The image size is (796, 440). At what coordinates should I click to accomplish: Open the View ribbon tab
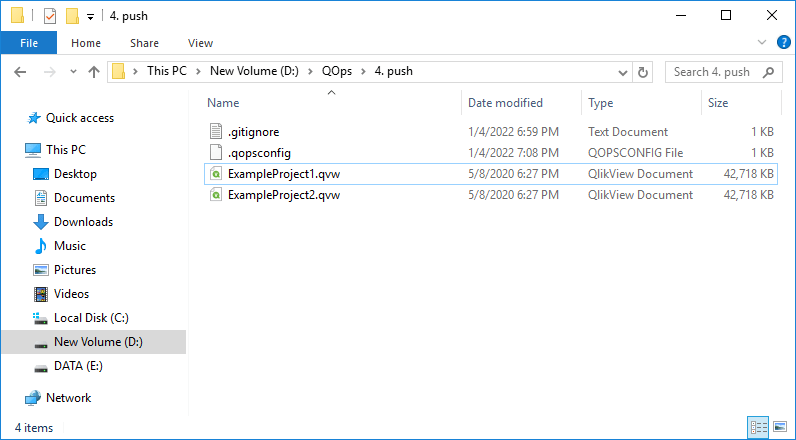point(200,43)
